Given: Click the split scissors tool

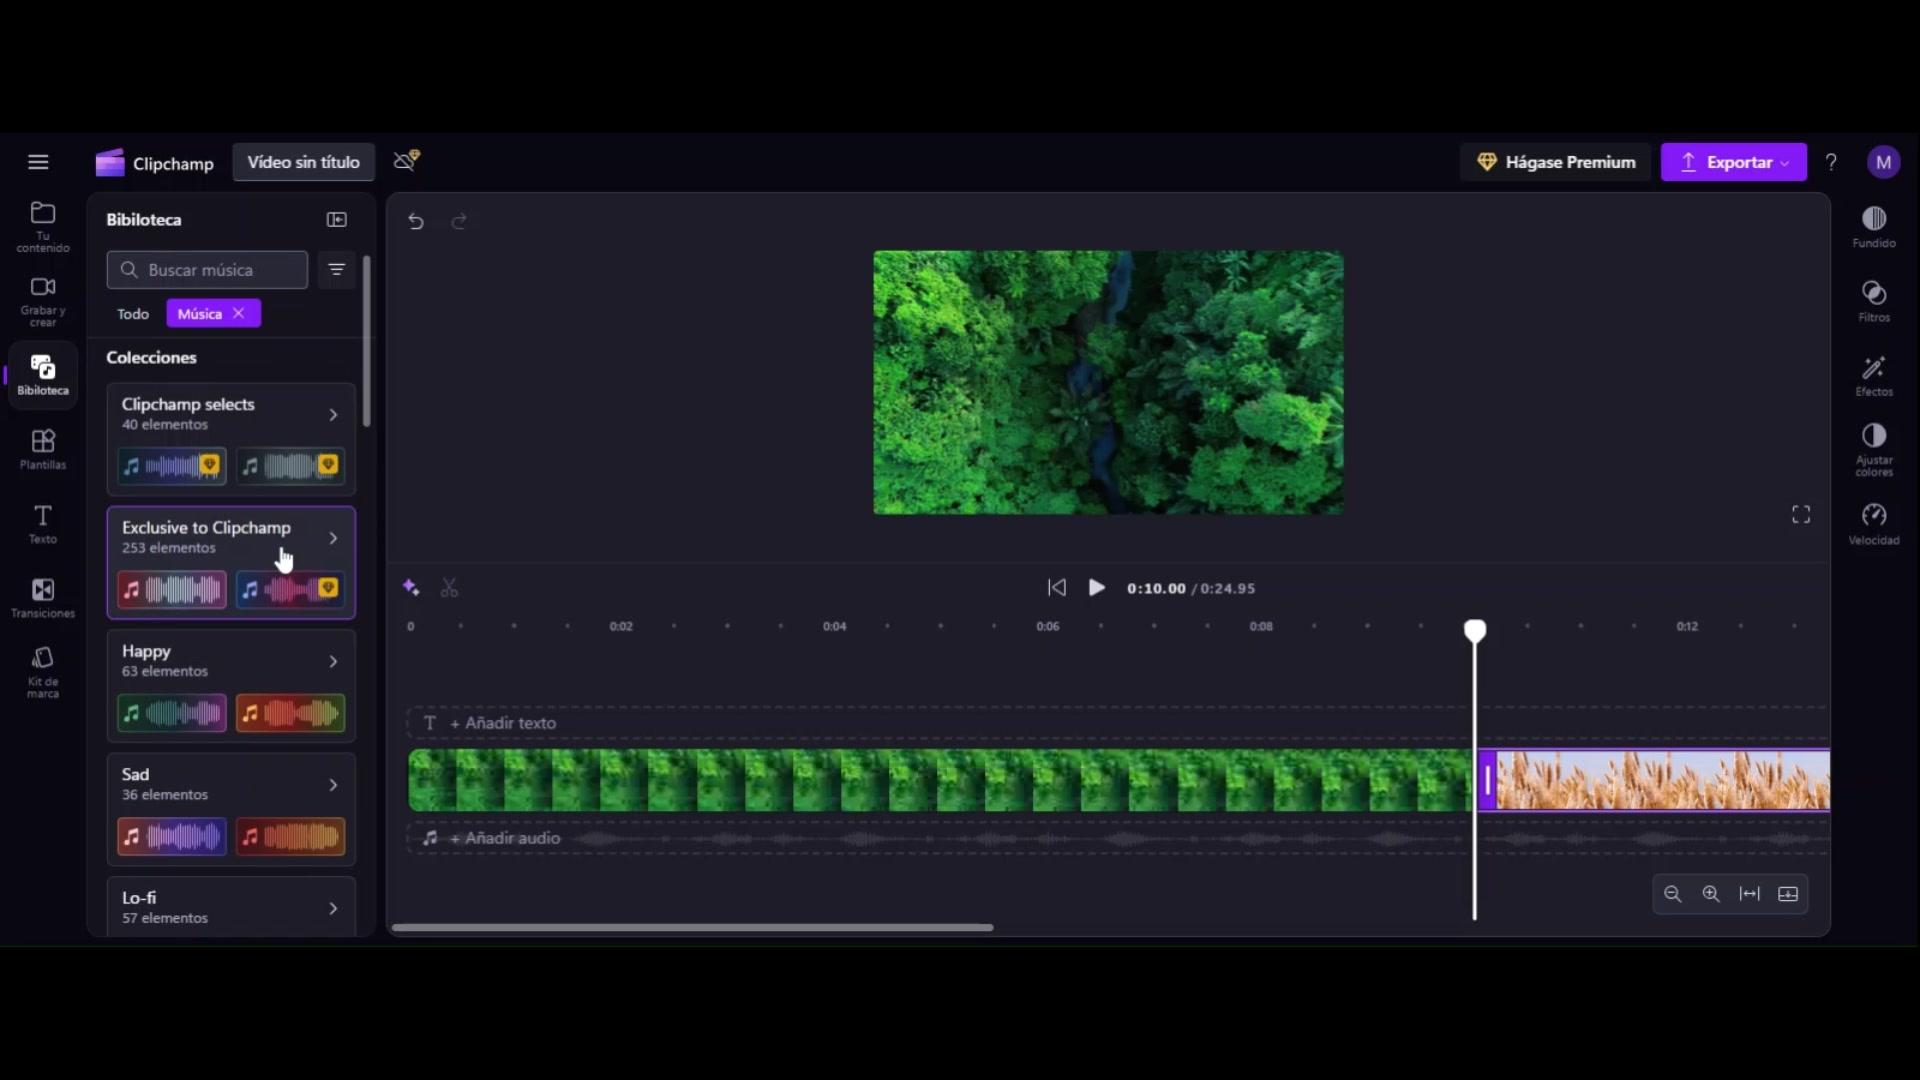Looking at the screenshot, I should click(449, 588).
